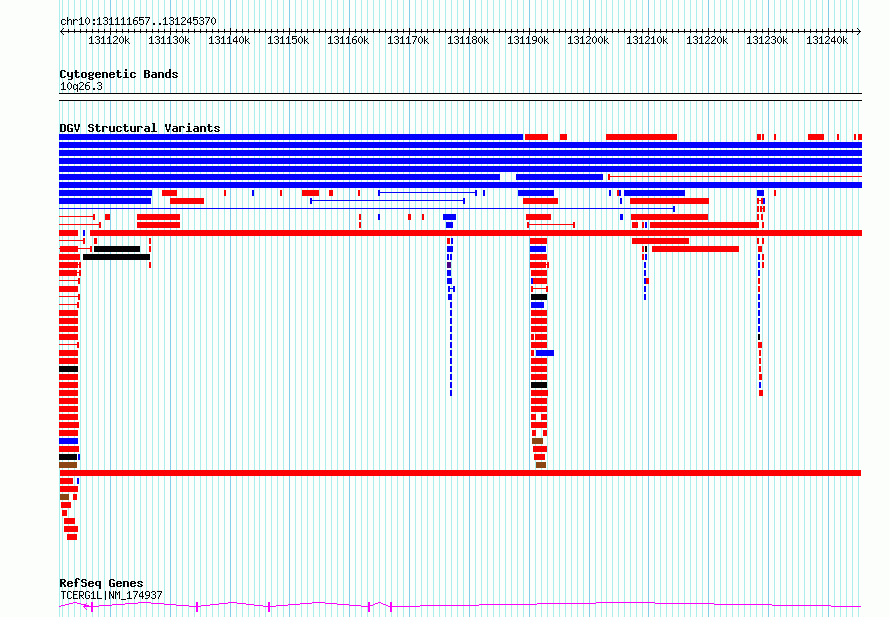Click the right arrowhead of the ruler
This screenshot has width=890, height=617.
coord(859,32)
